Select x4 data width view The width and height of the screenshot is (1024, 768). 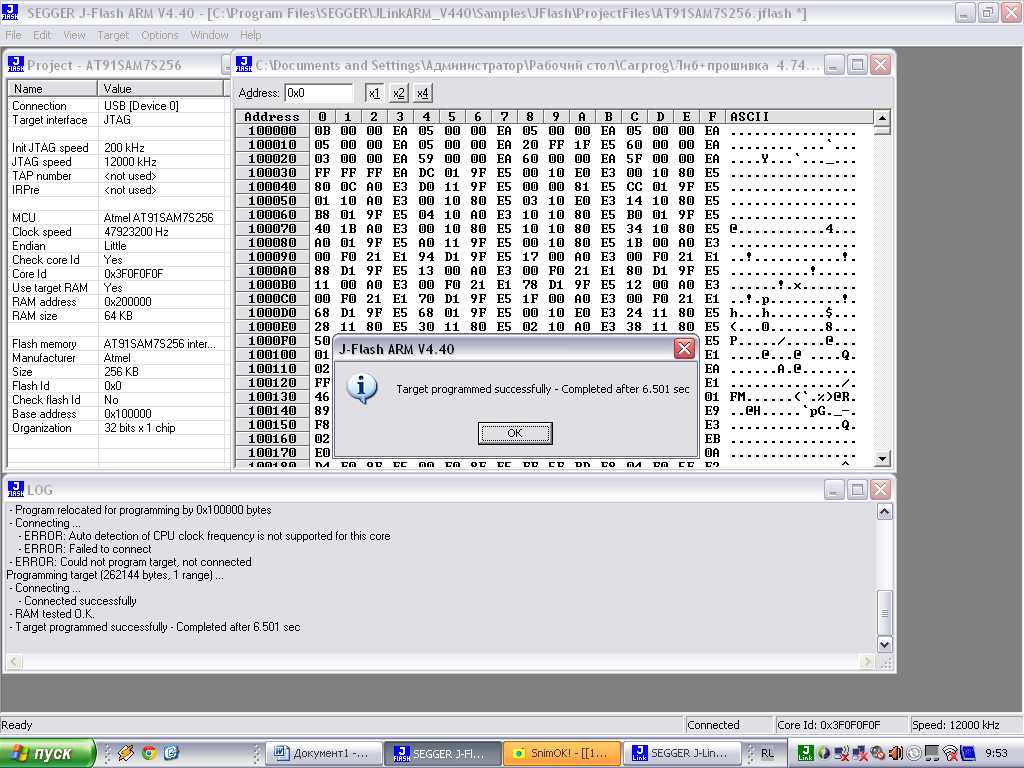coord(423,93)
